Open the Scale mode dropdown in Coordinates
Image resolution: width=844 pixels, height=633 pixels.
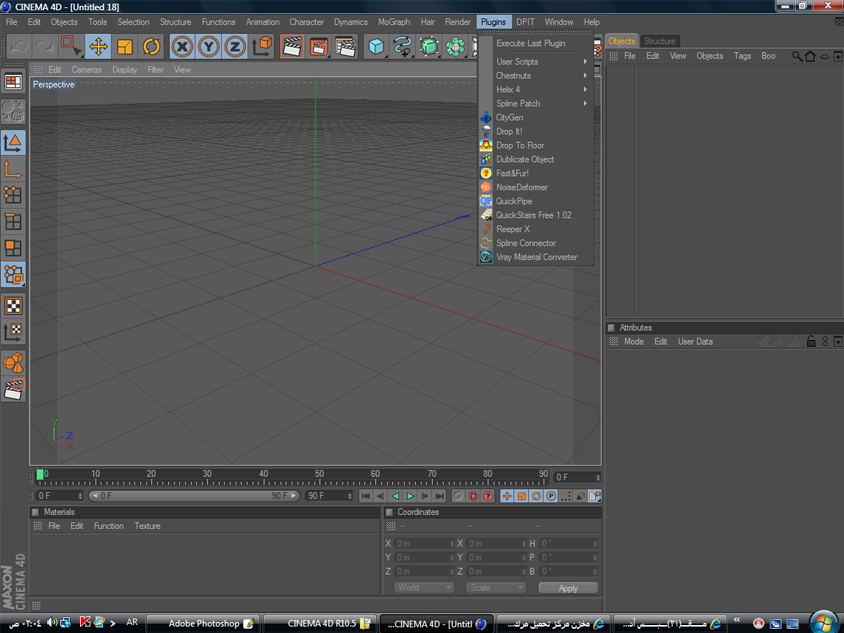click(x=496, y=588)
